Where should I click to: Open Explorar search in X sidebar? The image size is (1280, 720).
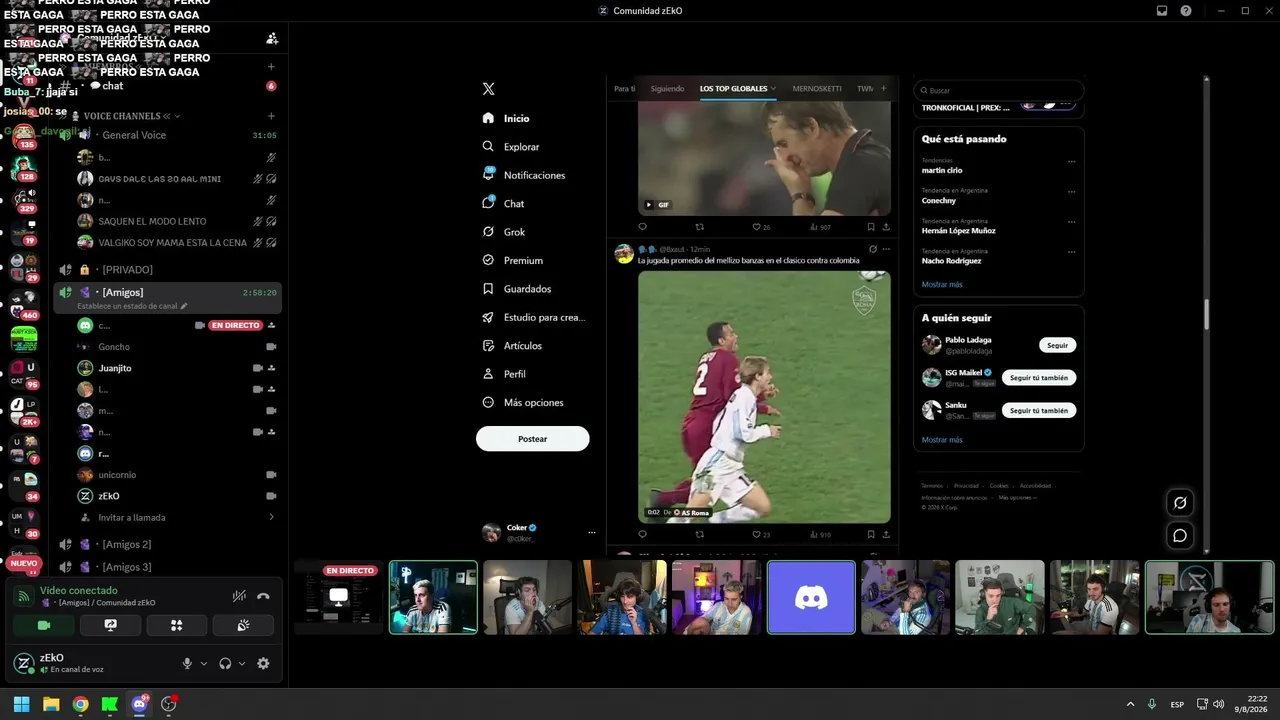pyautogui.click(x=511, y=147)
